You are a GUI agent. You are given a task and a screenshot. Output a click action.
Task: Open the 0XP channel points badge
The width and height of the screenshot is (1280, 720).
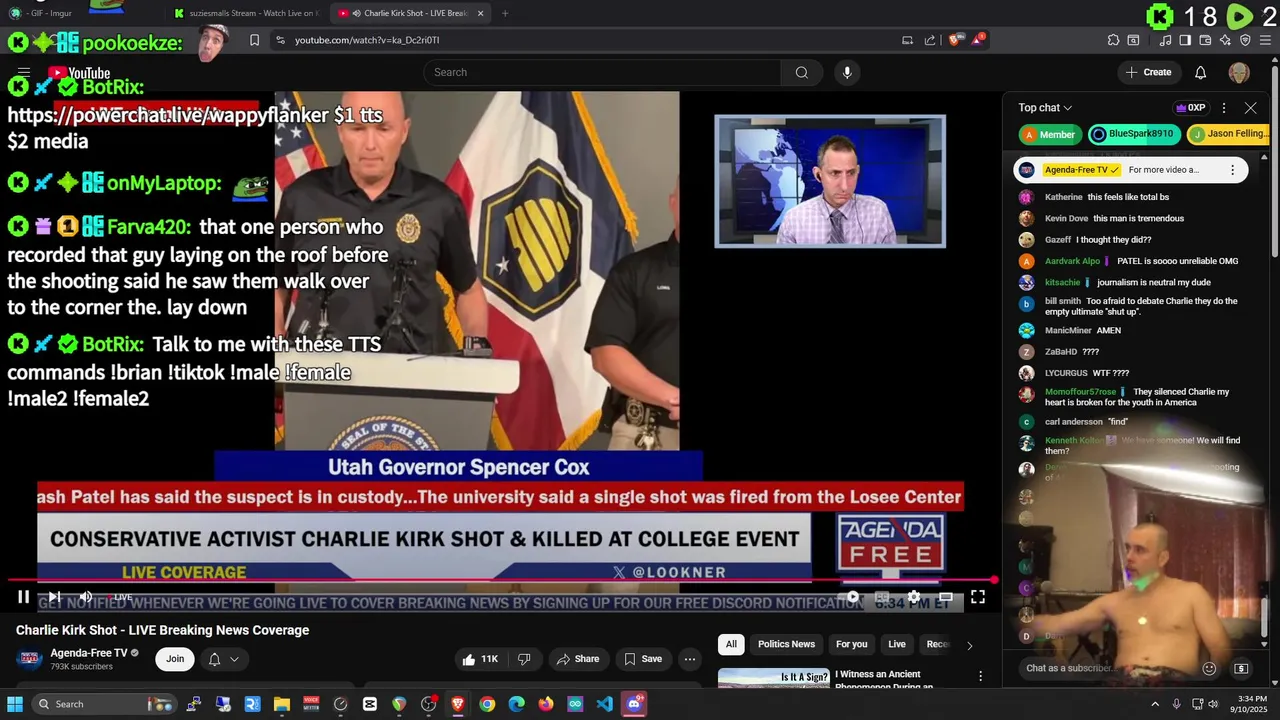[x=1189, y=108]
